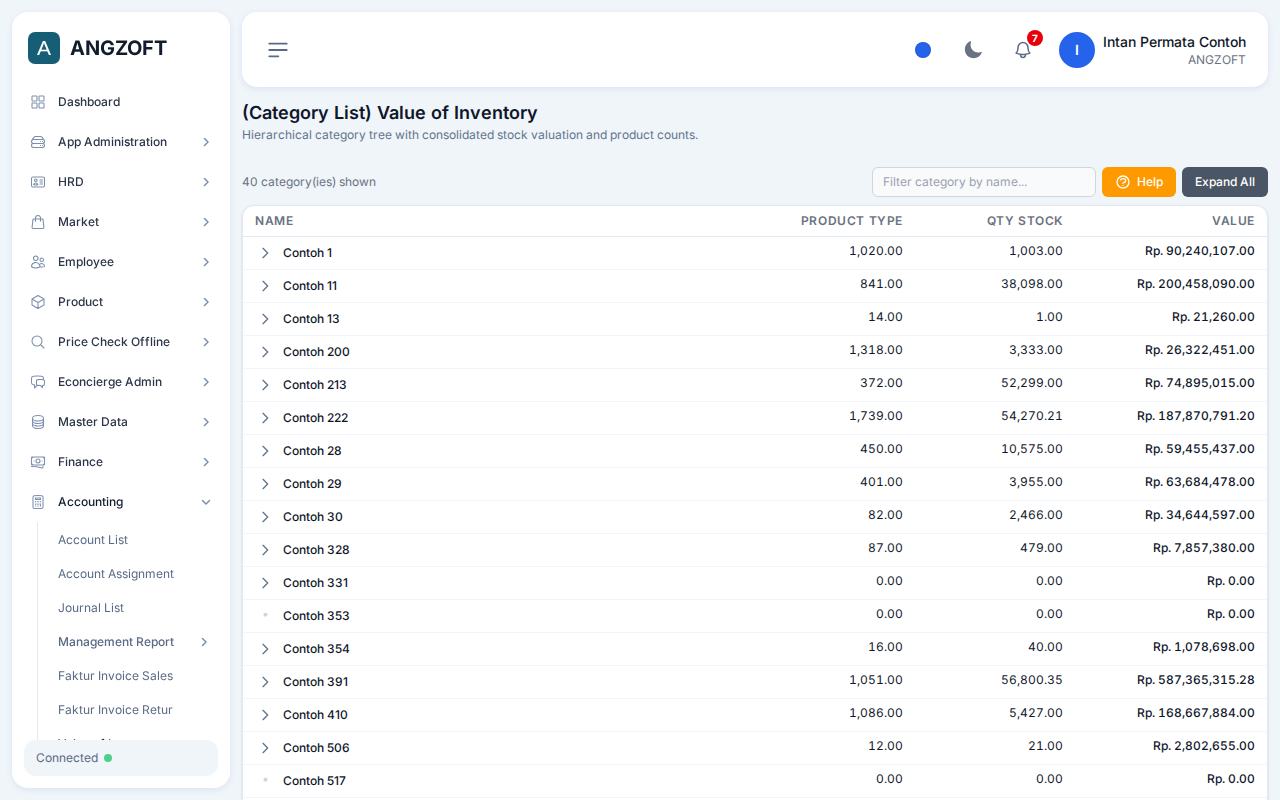The height and width of the screenshot is (800, 1280).
Task: Open the Account Assignment menu item
Action: click(x=116, y=574)
